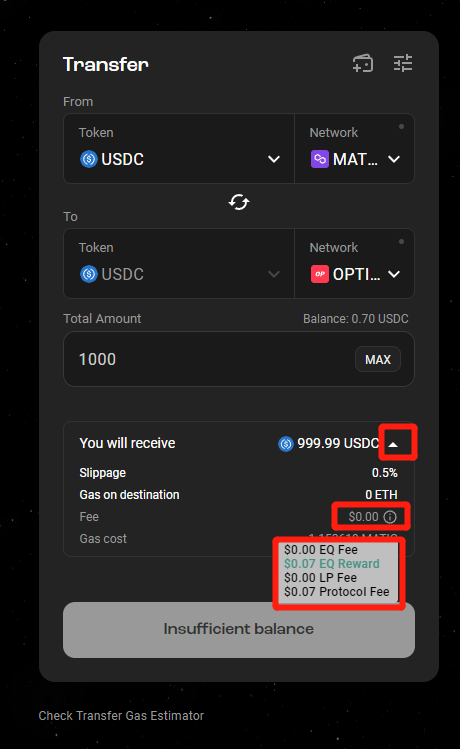This screenshot has width=460, height=749.
Task: Click the Polygon MATIC network logo
Action: tap(320, 159)
